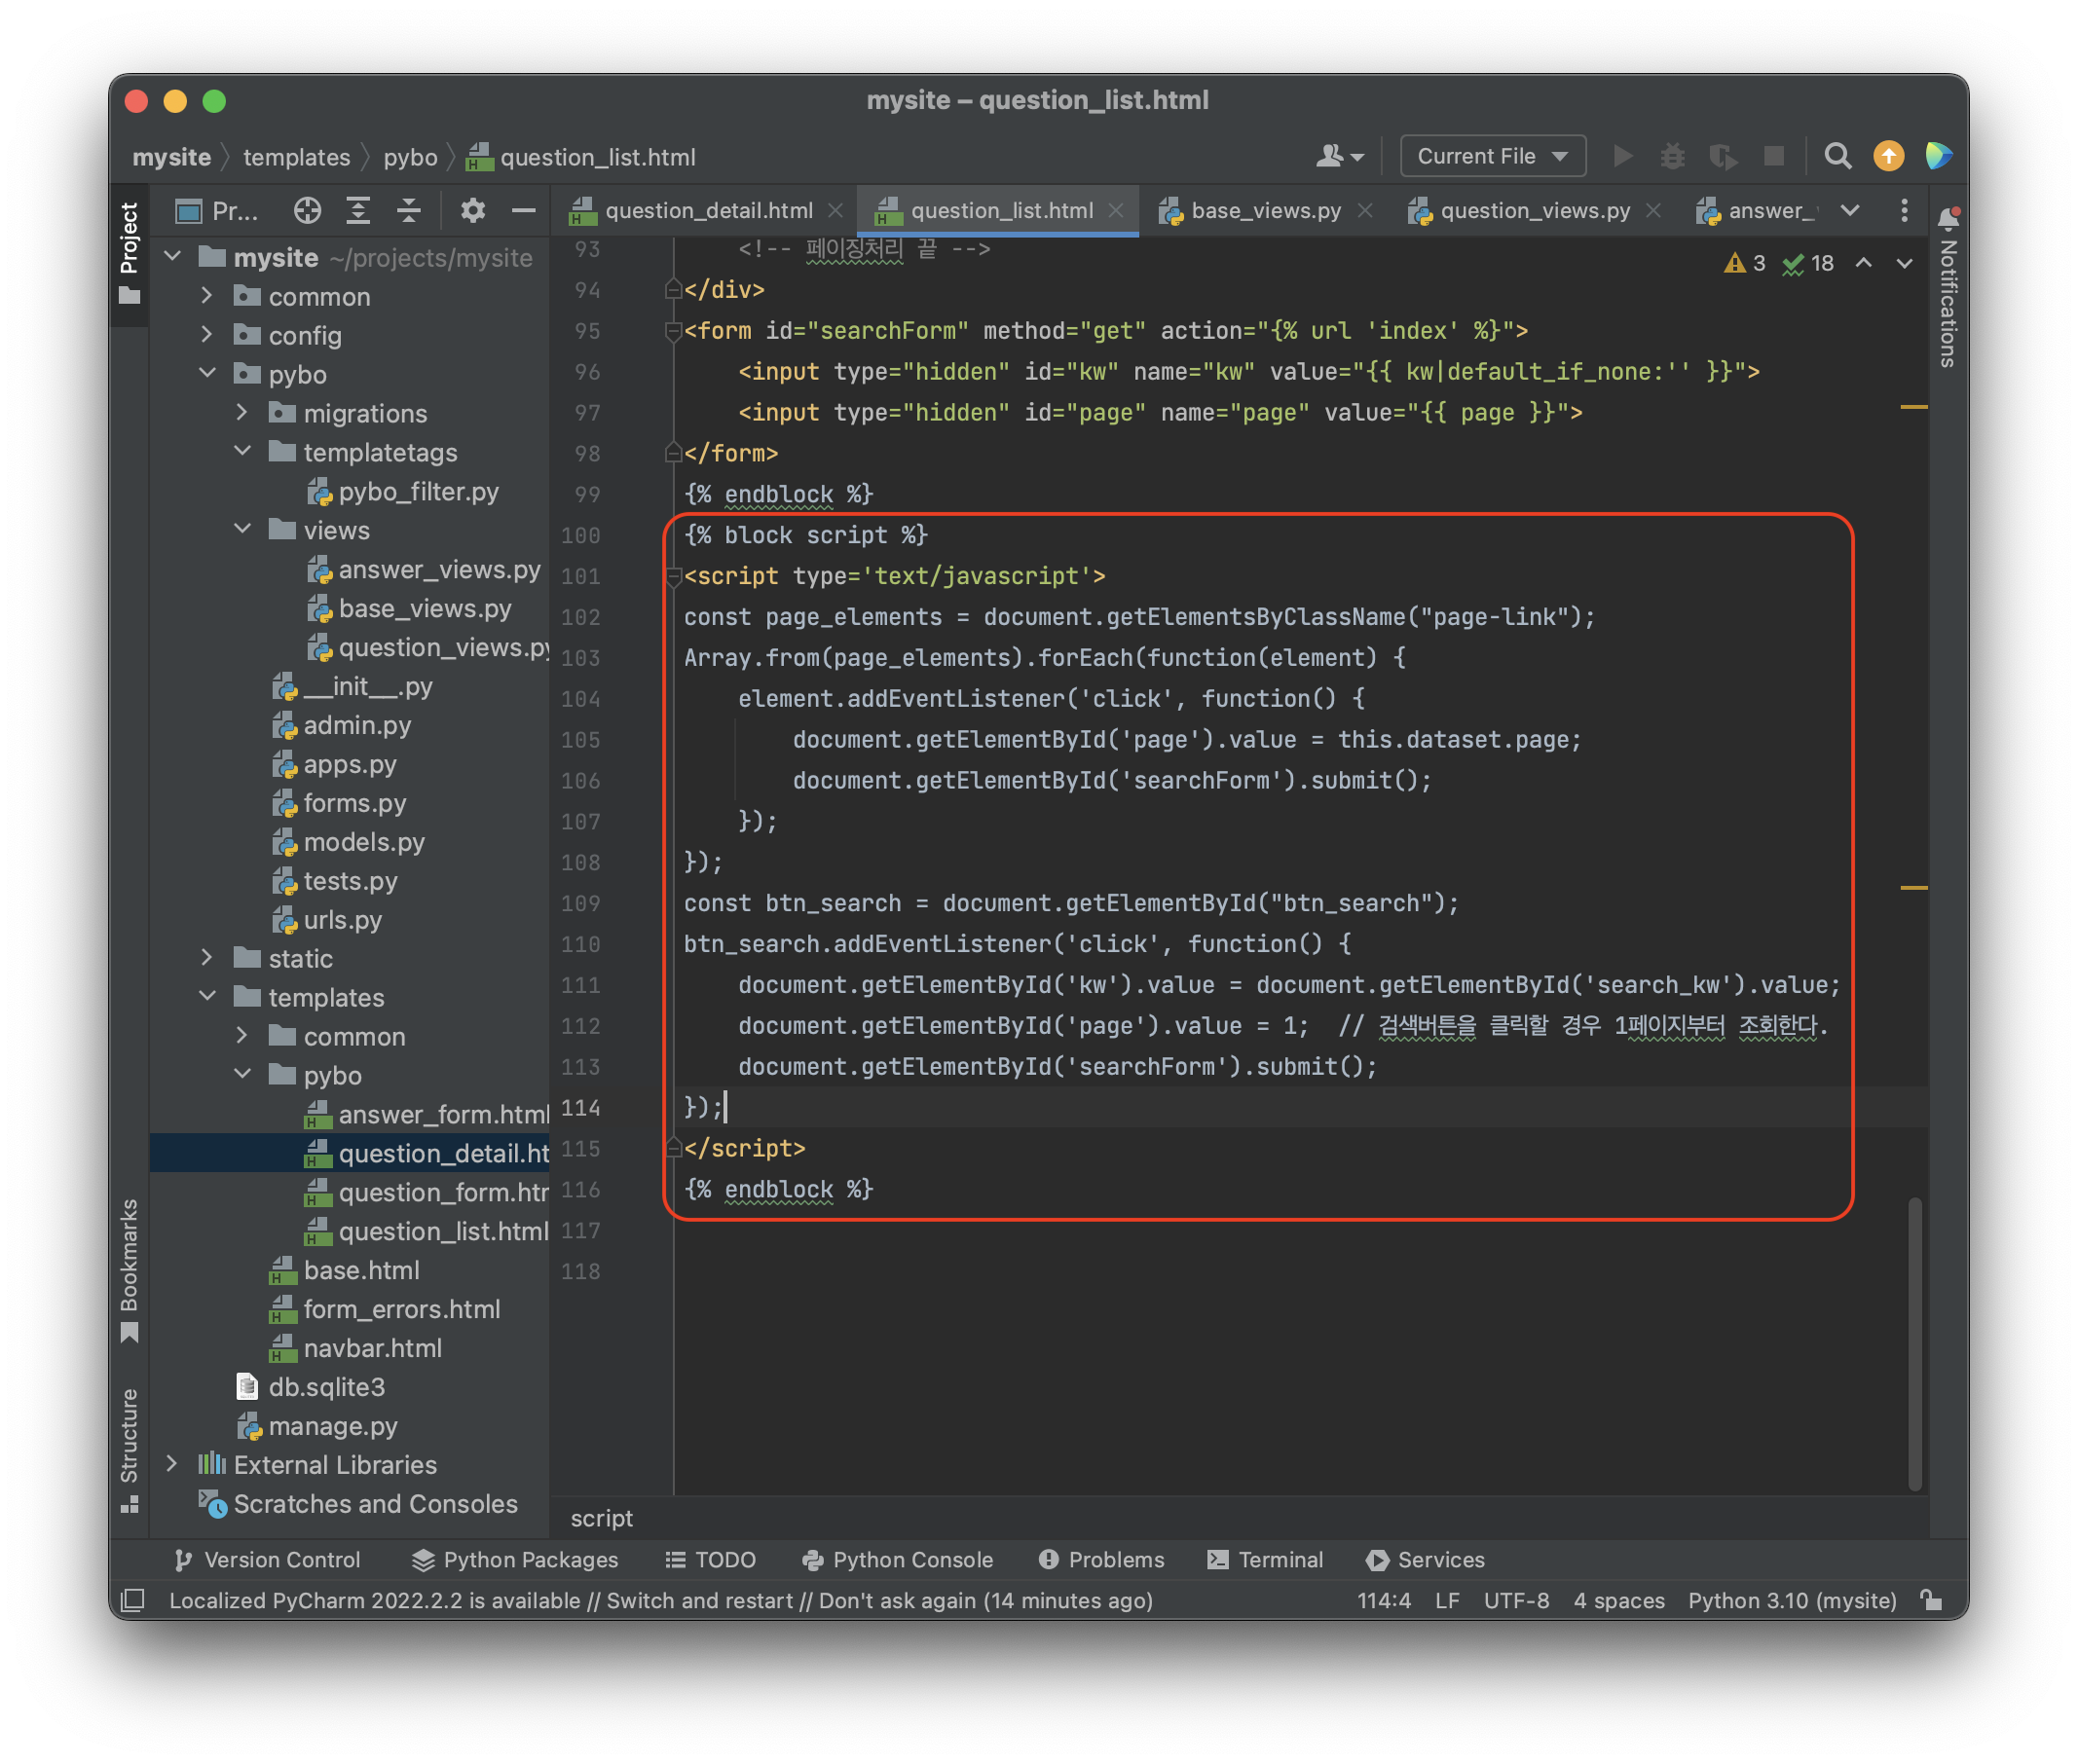2078x1764 pixels.
Task: Open the Terminal tool window
Action: pos(1266,1559)
